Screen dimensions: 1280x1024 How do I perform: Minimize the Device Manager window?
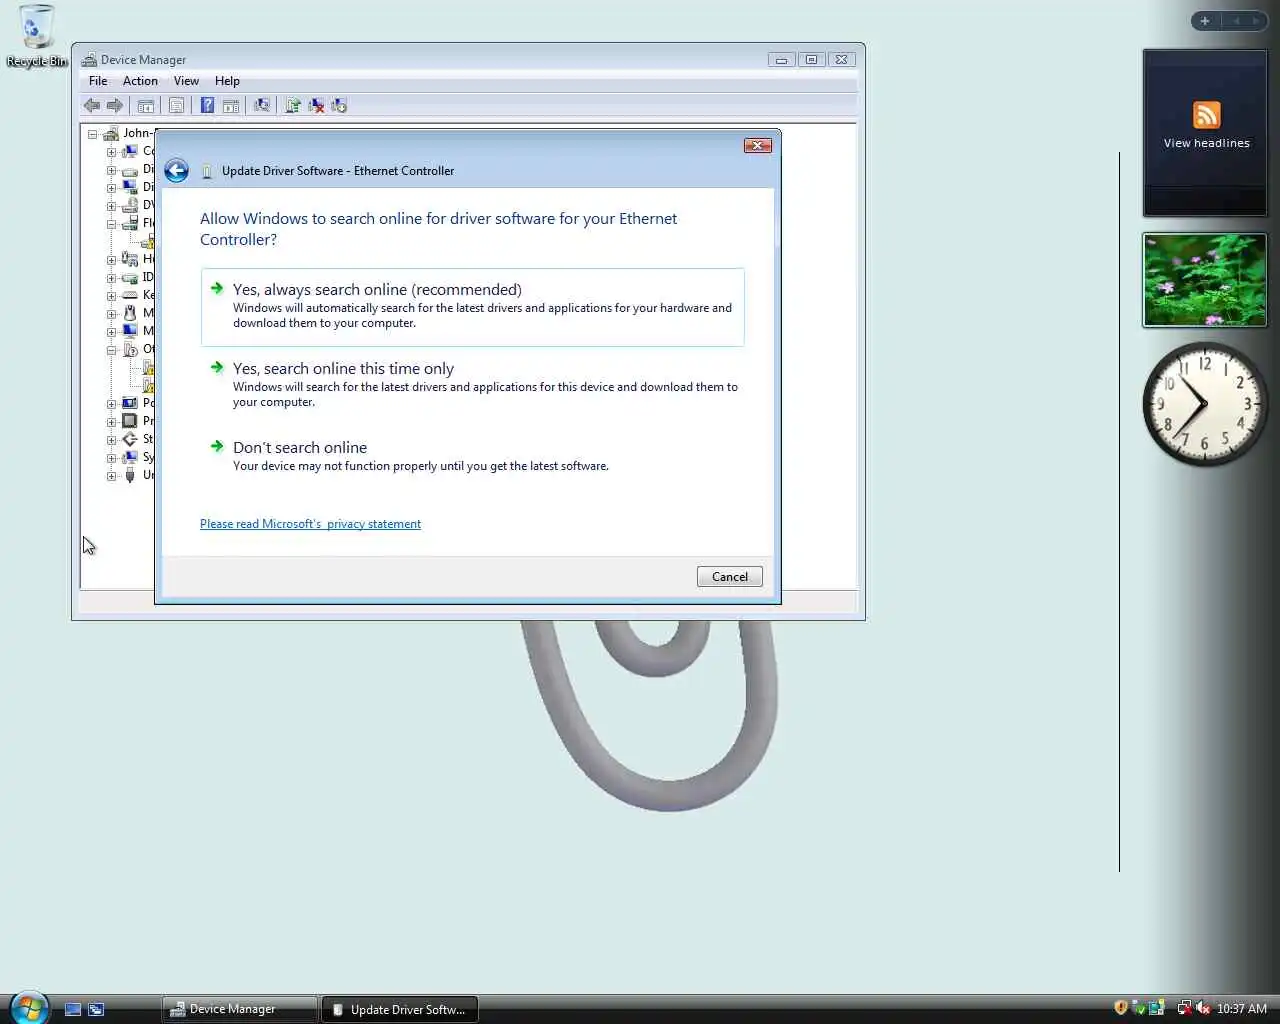781,60
